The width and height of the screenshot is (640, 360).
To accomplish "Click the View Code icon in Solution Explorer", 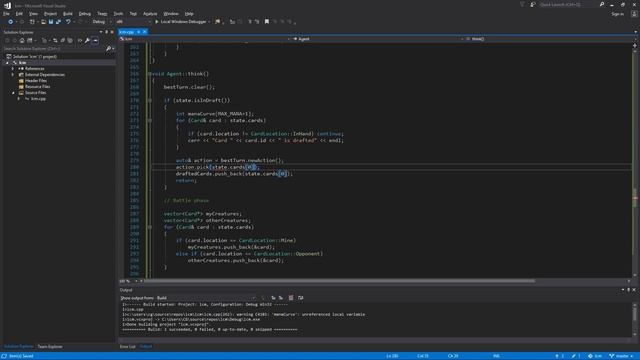I will coord(80,40).
